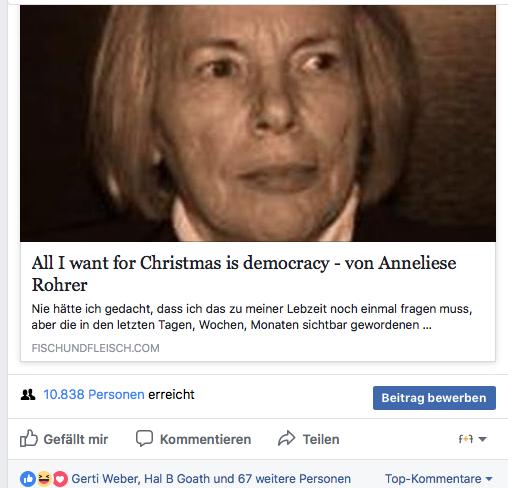
Task: Open the Top-Kommentare sorting dropdown
Action: click(439, 479)
